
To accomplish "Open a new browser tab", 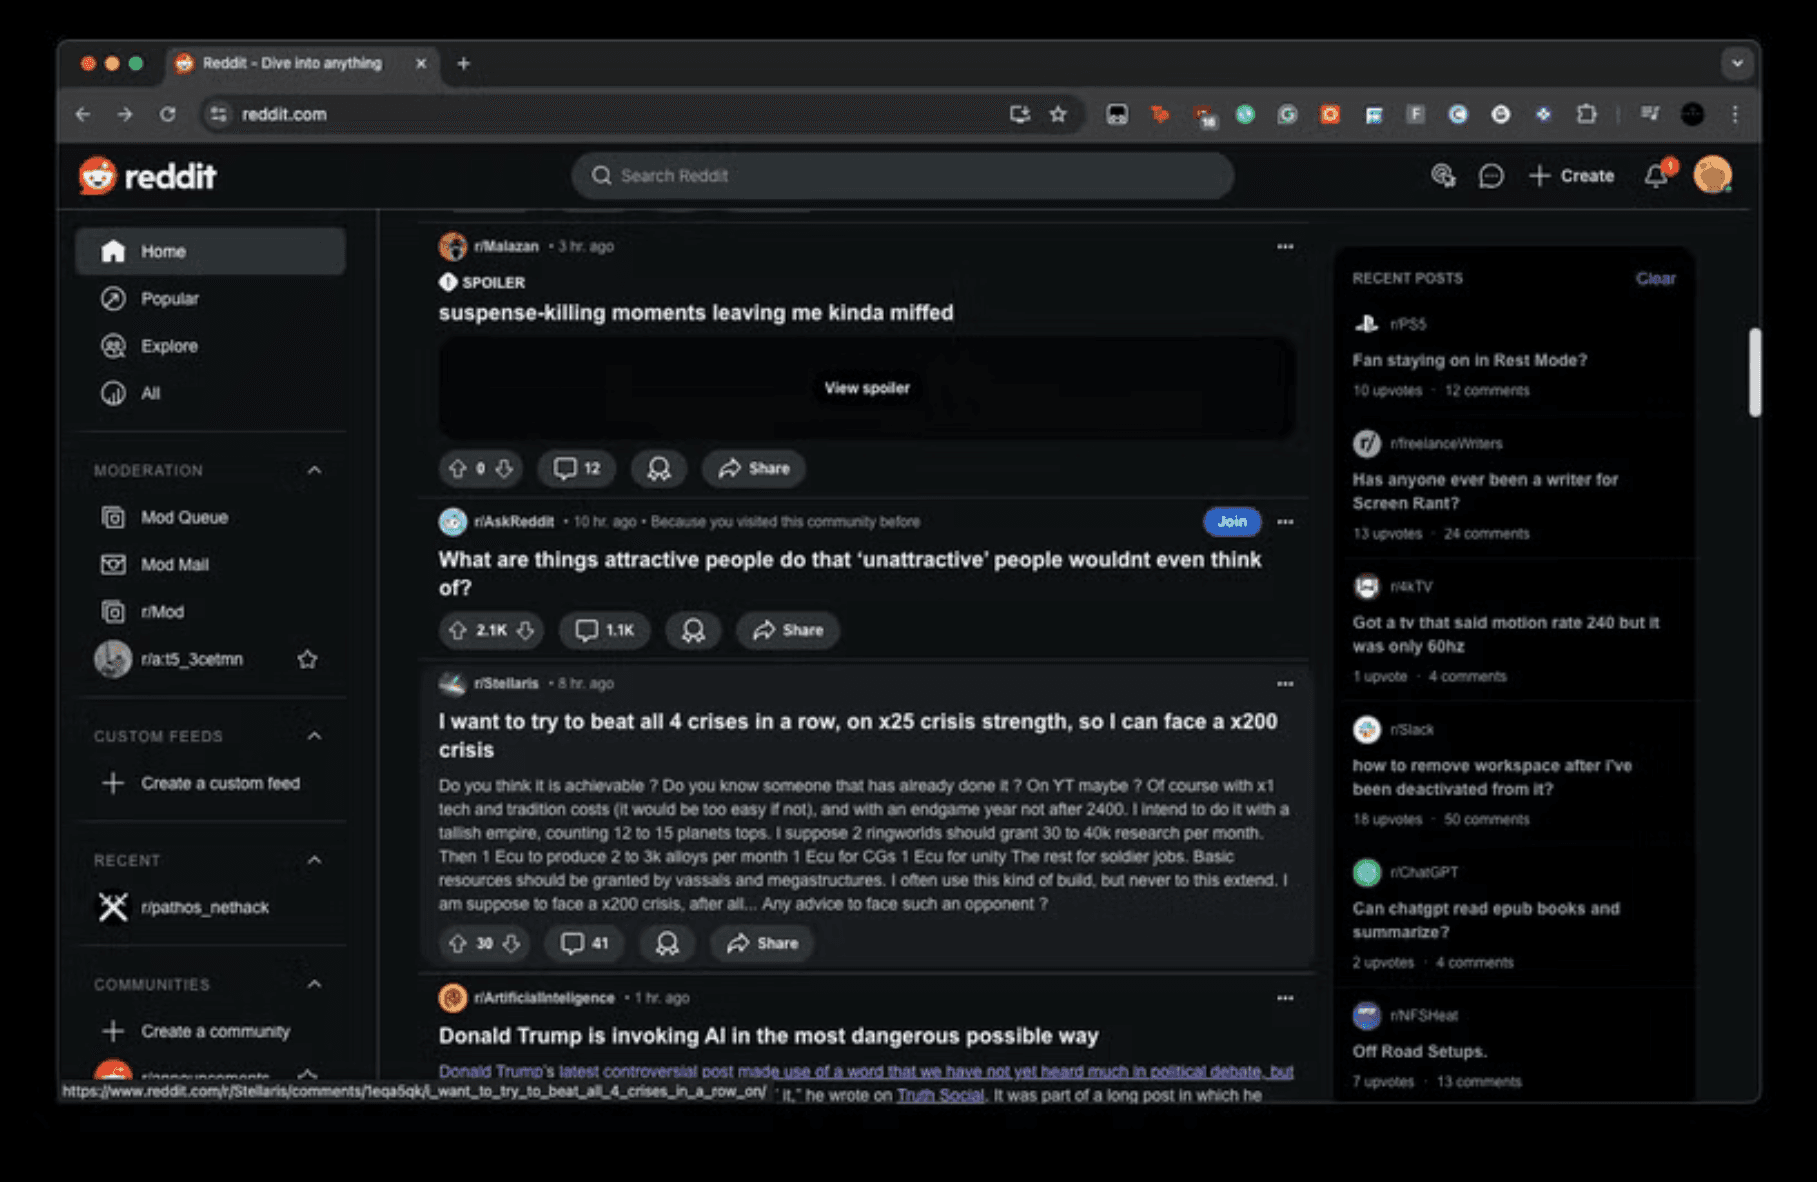I will pos(463,63).
